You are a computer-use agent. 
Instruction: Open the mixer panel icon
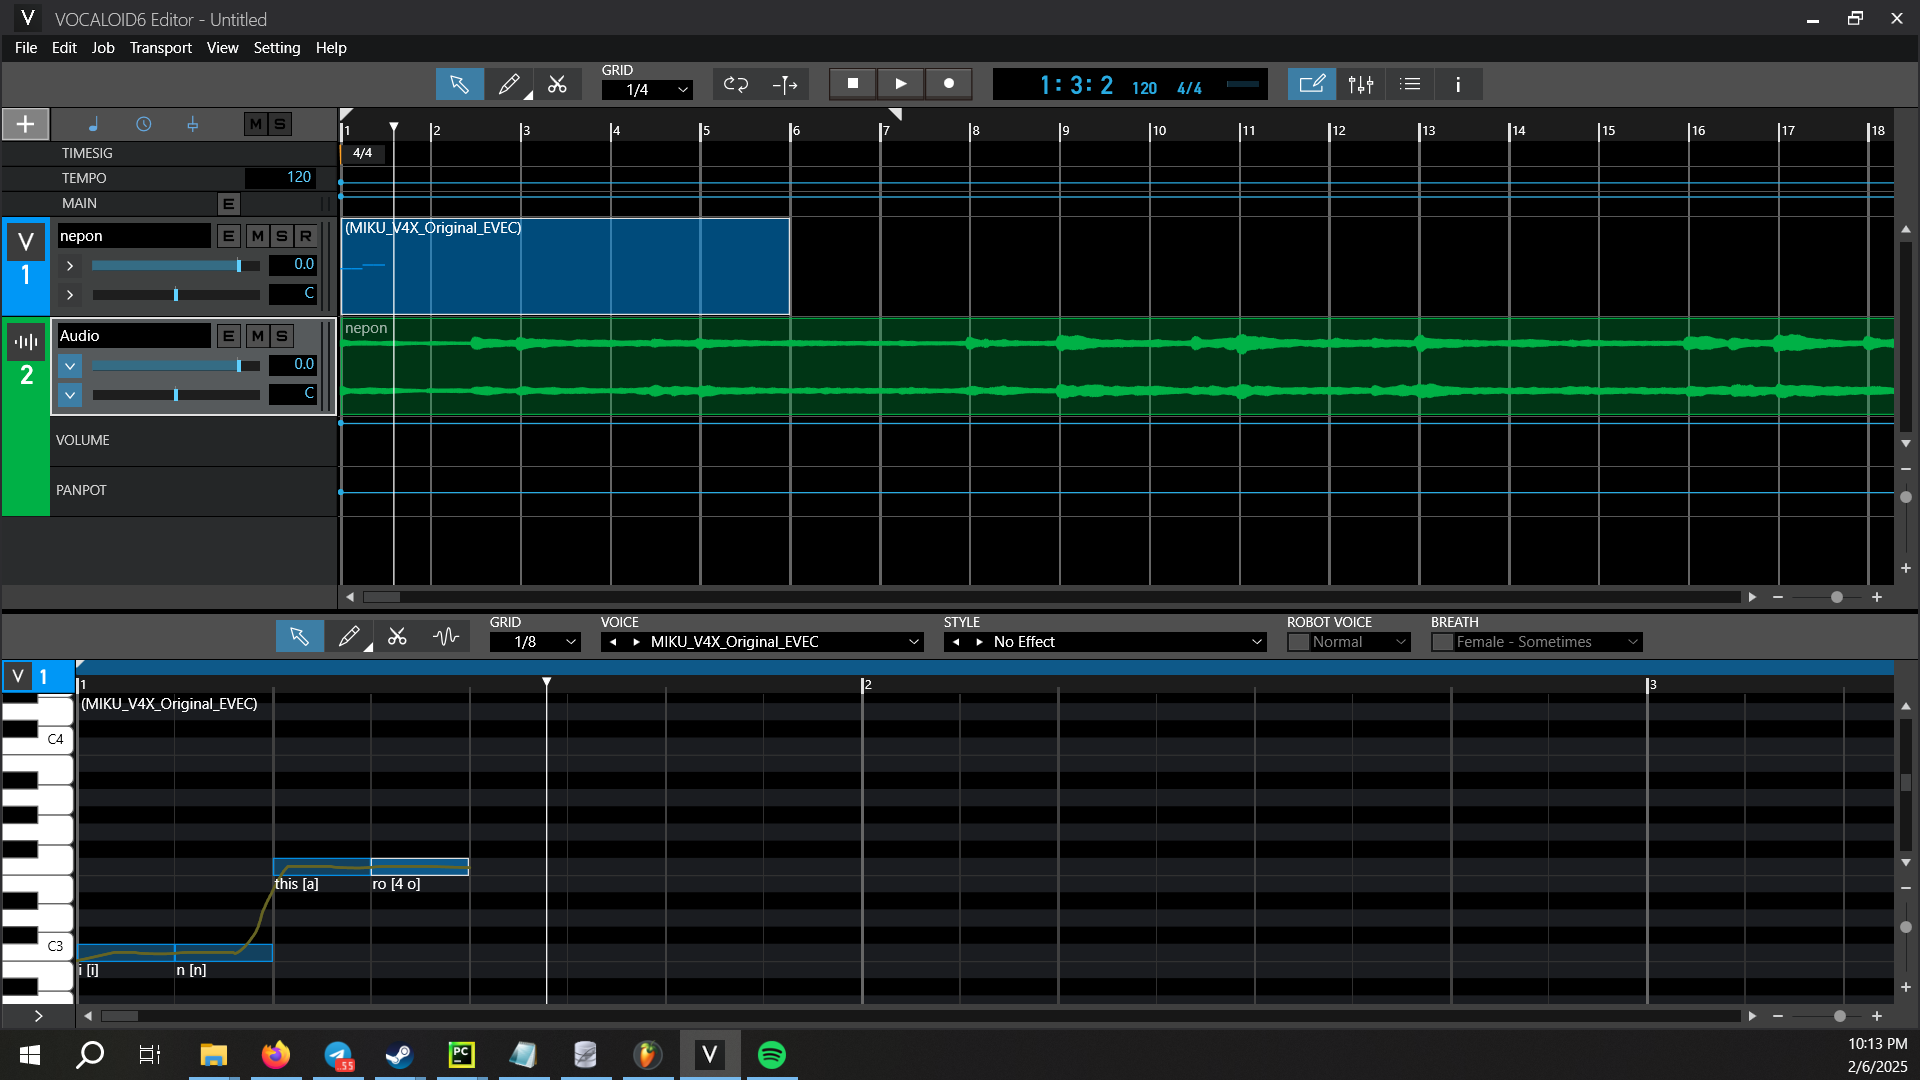pos(1361,84)
